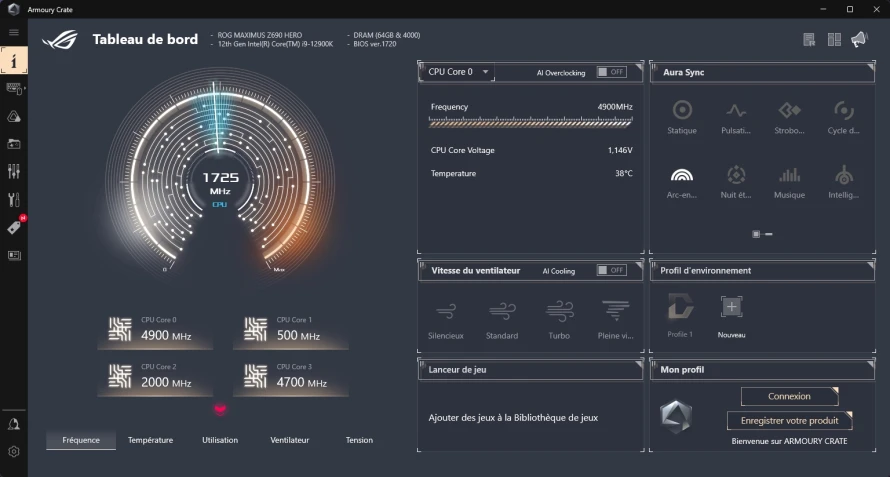Image resolution: width=890 pixels, height=477 pixels.
Task: Open user center icon at sidebar bottom
Action: click(14, 425)
